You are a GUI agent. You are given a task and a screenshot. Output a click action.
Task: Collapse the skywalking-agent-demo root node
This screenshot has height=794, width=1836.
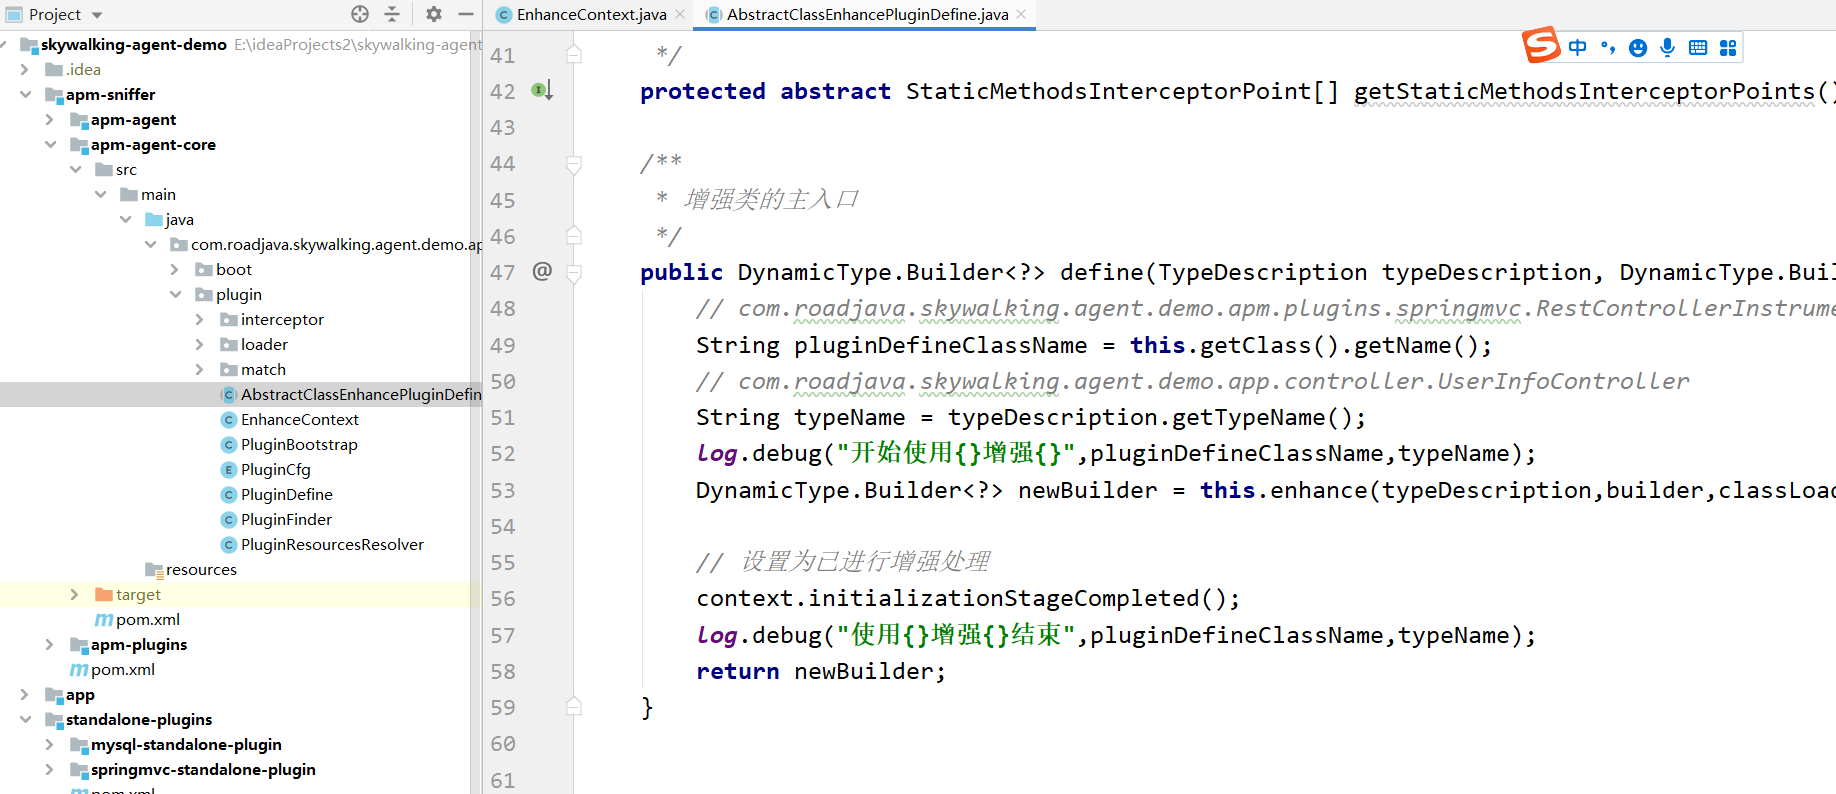click(x=4, y=44)
